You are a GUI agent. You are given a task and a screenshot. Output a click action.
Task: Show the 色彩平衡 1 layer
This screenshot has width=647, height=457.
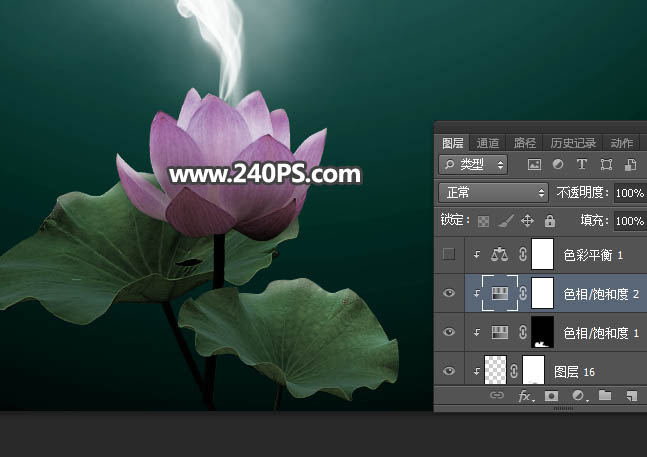pos(449,255)
